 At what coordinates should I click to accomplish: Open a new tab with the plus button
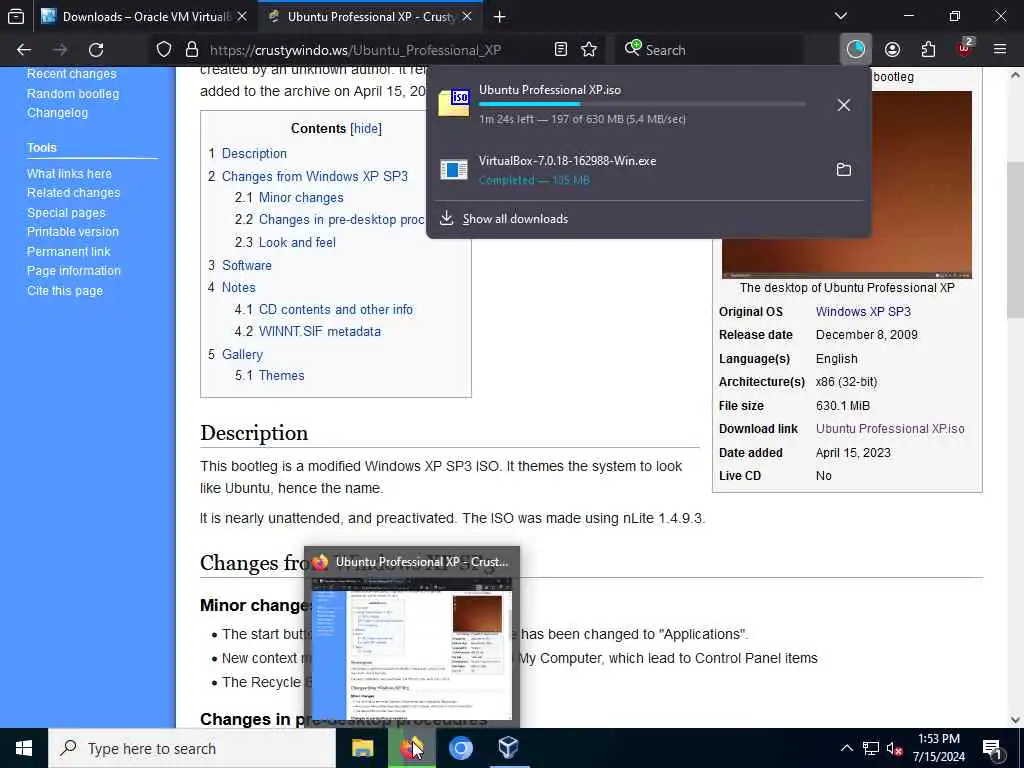[x=500, y=16]
